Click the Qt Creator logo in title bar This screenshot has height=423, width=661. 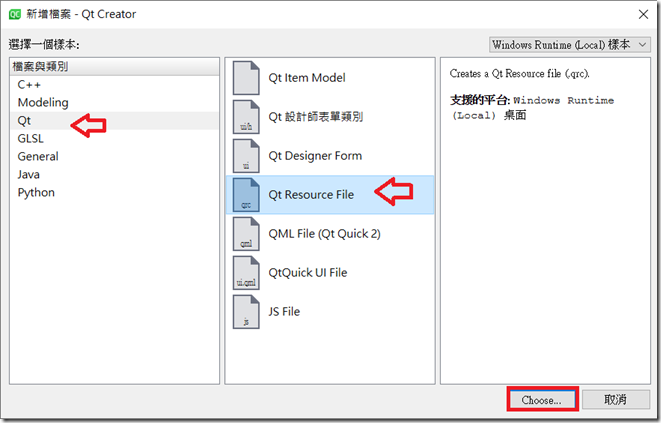point(15,14)
